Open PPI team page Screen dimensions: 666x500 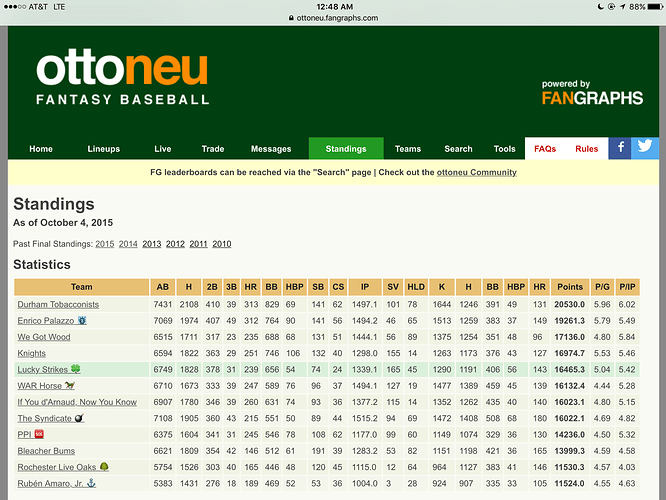point(24,434)
